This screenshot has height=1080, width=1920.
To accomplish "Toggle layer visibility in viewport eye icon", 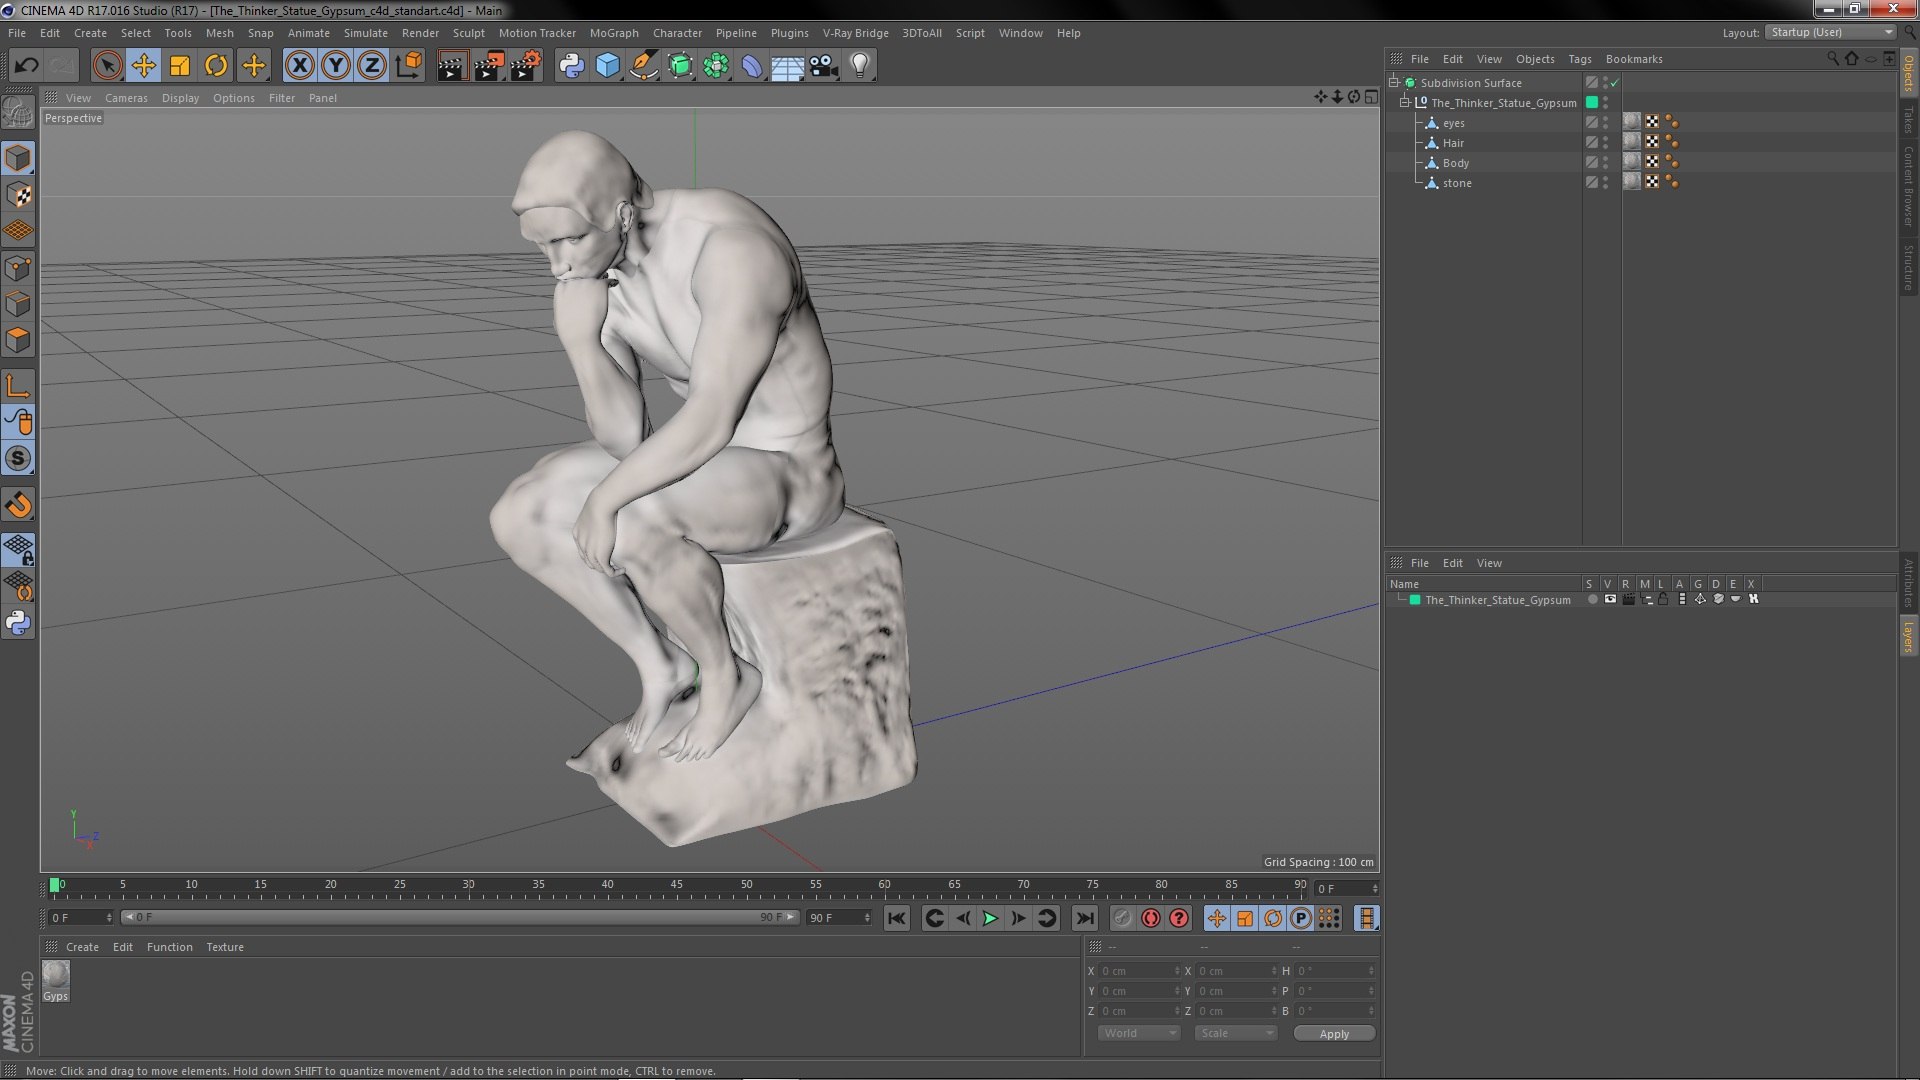I will point(1610,599).
